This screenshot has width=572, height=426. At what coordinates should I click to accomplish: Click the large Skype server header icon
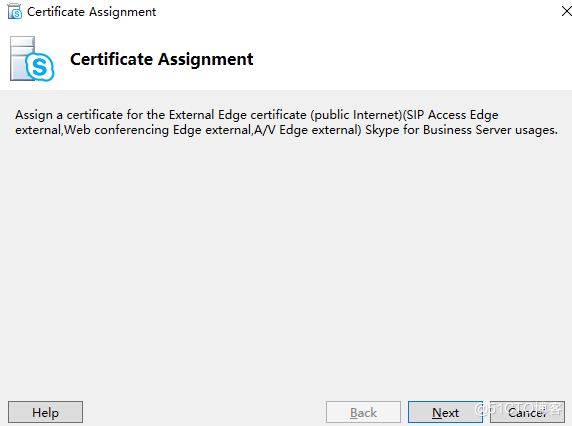click(x=32, y=59)
